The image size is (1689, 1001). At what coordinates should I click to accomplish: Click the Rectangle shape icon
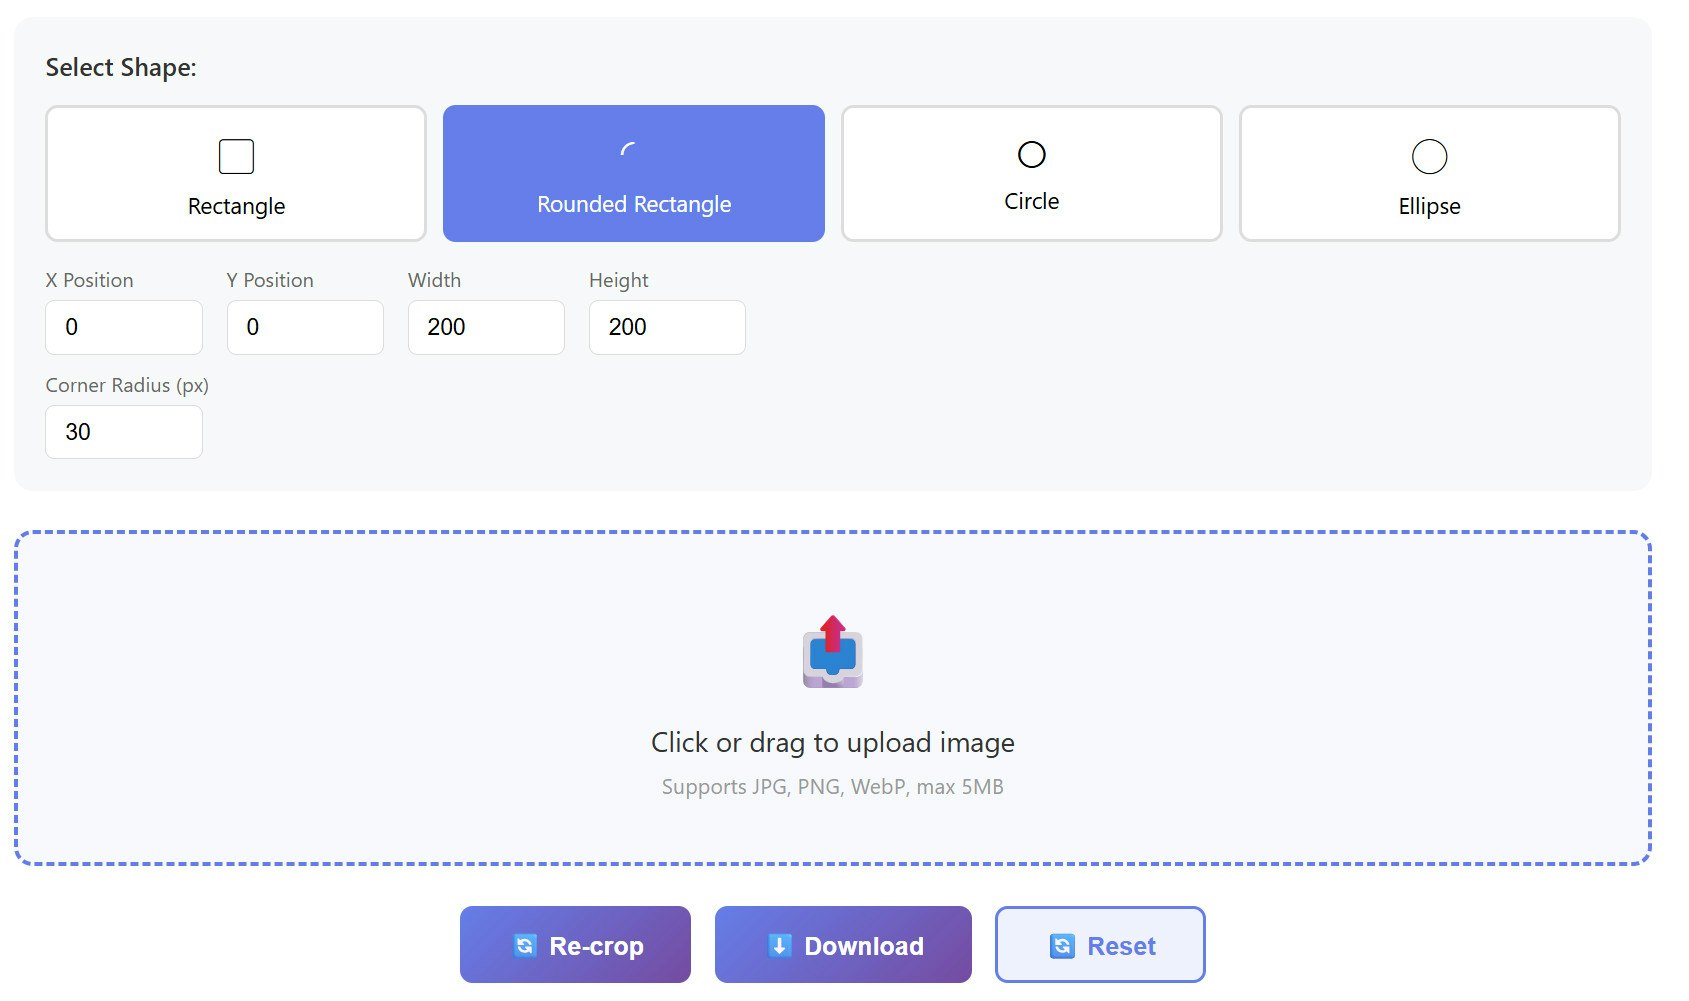pos(236,156)
